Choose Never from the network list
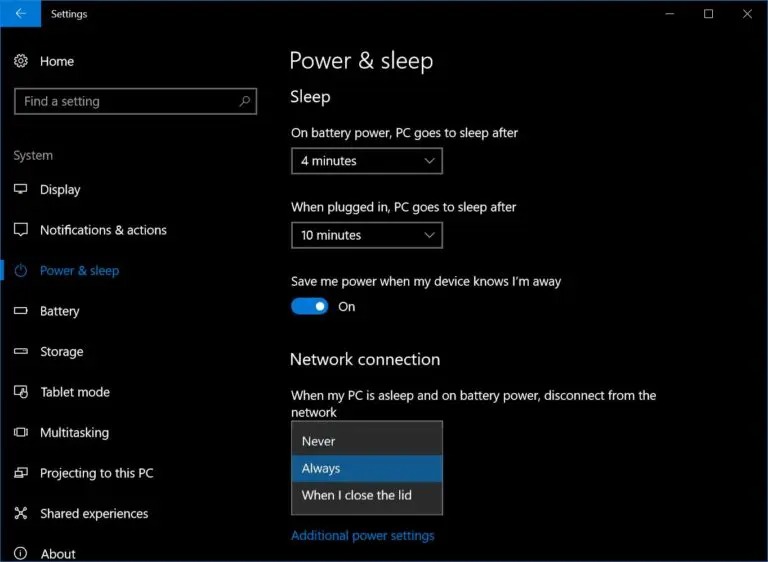The height and width of the screenshot is (562, 768). 367,441
